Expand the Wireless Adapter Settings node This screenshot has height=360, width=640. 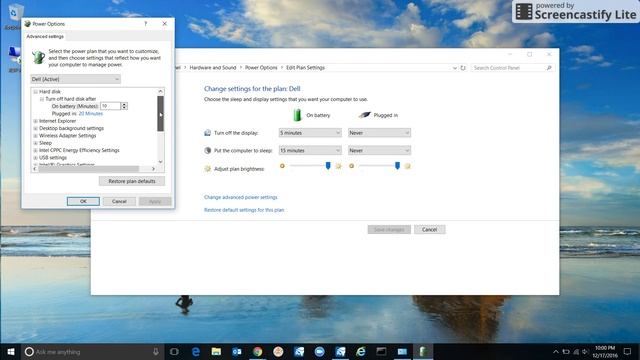pyautogui.click(x=36, y=136)
